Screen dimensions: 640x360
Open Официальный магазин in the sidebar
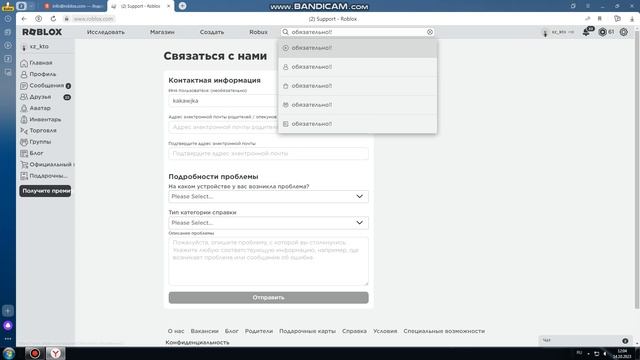pyautogui.click(x=46, y=164)
